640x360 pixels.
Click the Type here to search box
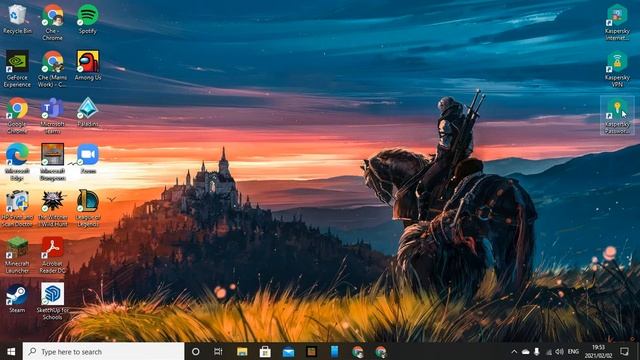tap(103, 351)
